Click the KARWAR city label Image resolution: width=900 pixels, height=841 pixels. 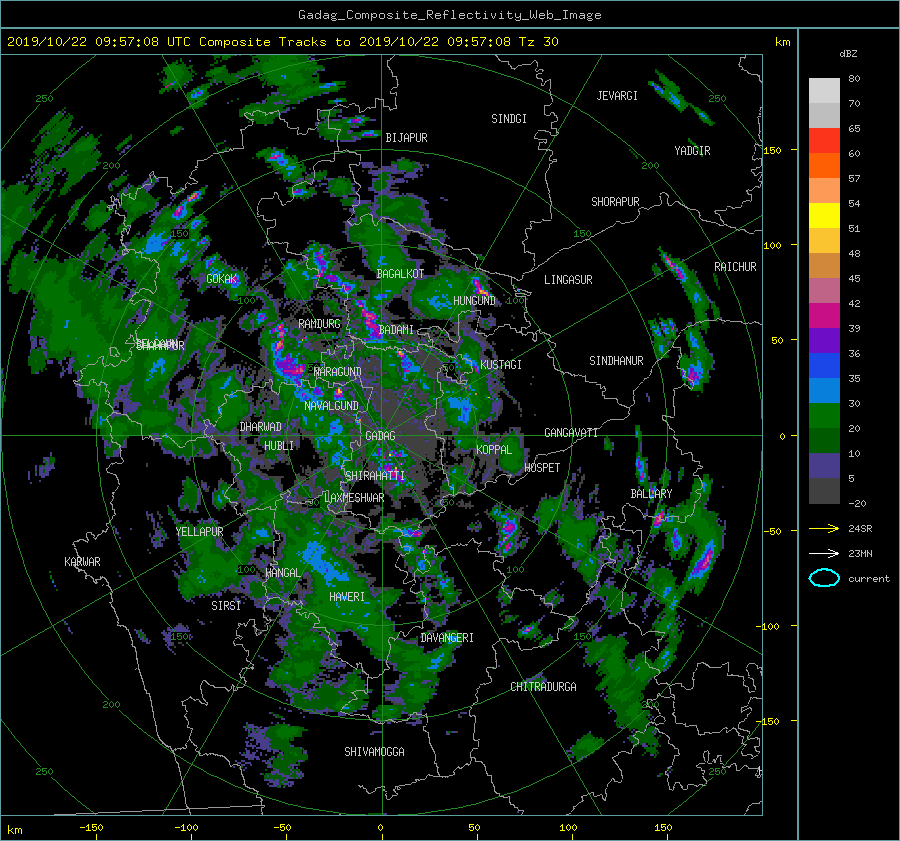click(82, 562)
